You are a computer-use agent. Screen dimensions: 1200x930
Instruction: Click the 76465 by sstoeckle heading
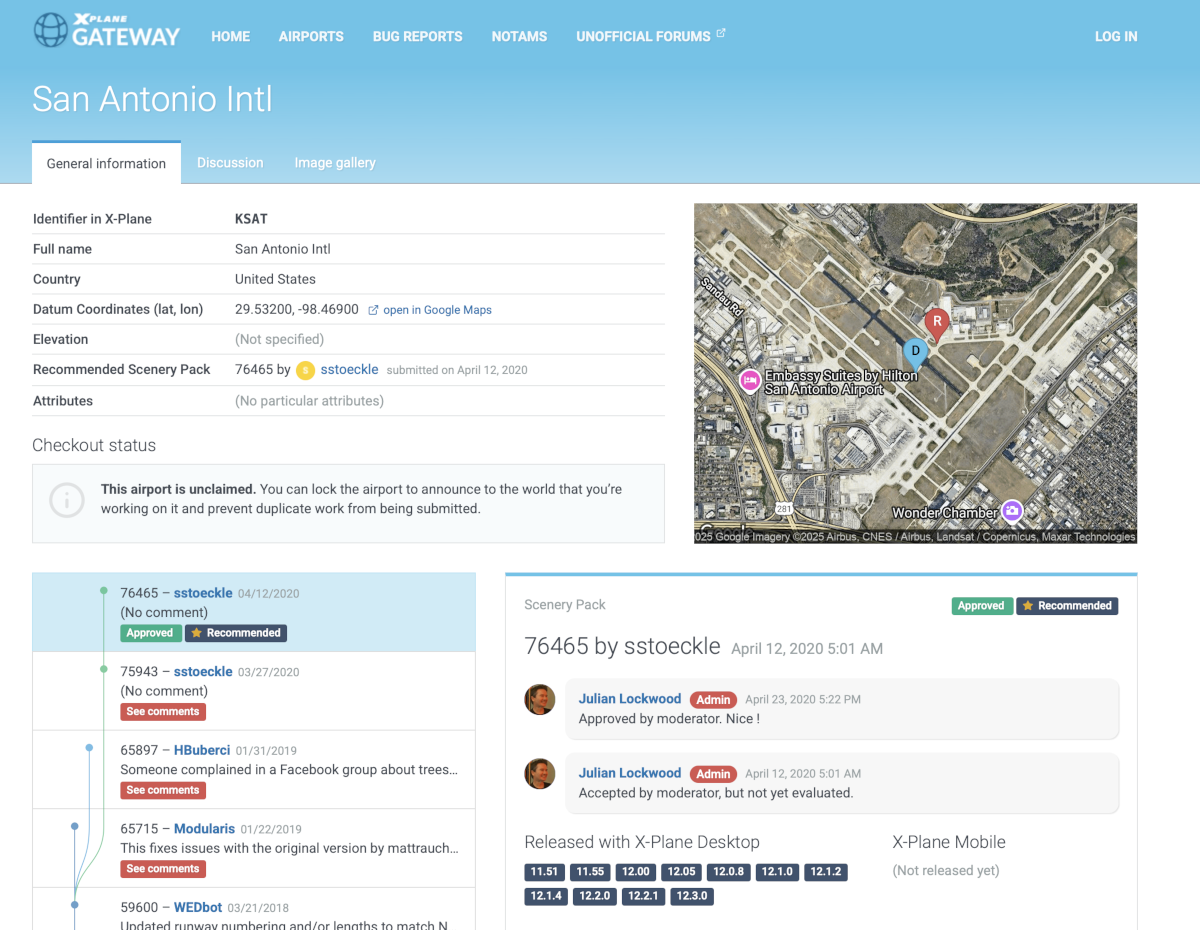[x=622, y=646]
